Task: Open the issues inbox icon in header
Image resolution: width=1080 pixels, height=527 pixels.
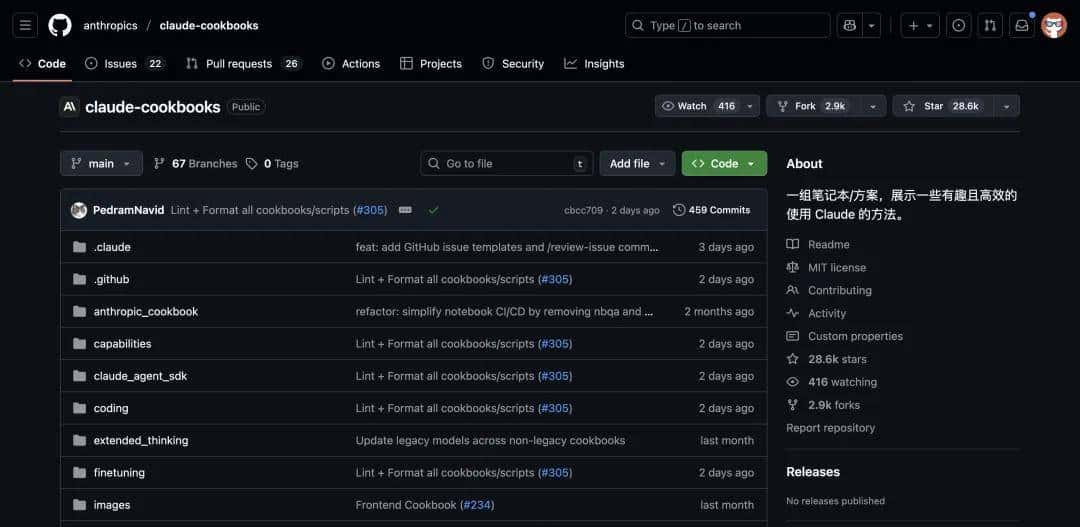Action: click(x=958, y=25)
